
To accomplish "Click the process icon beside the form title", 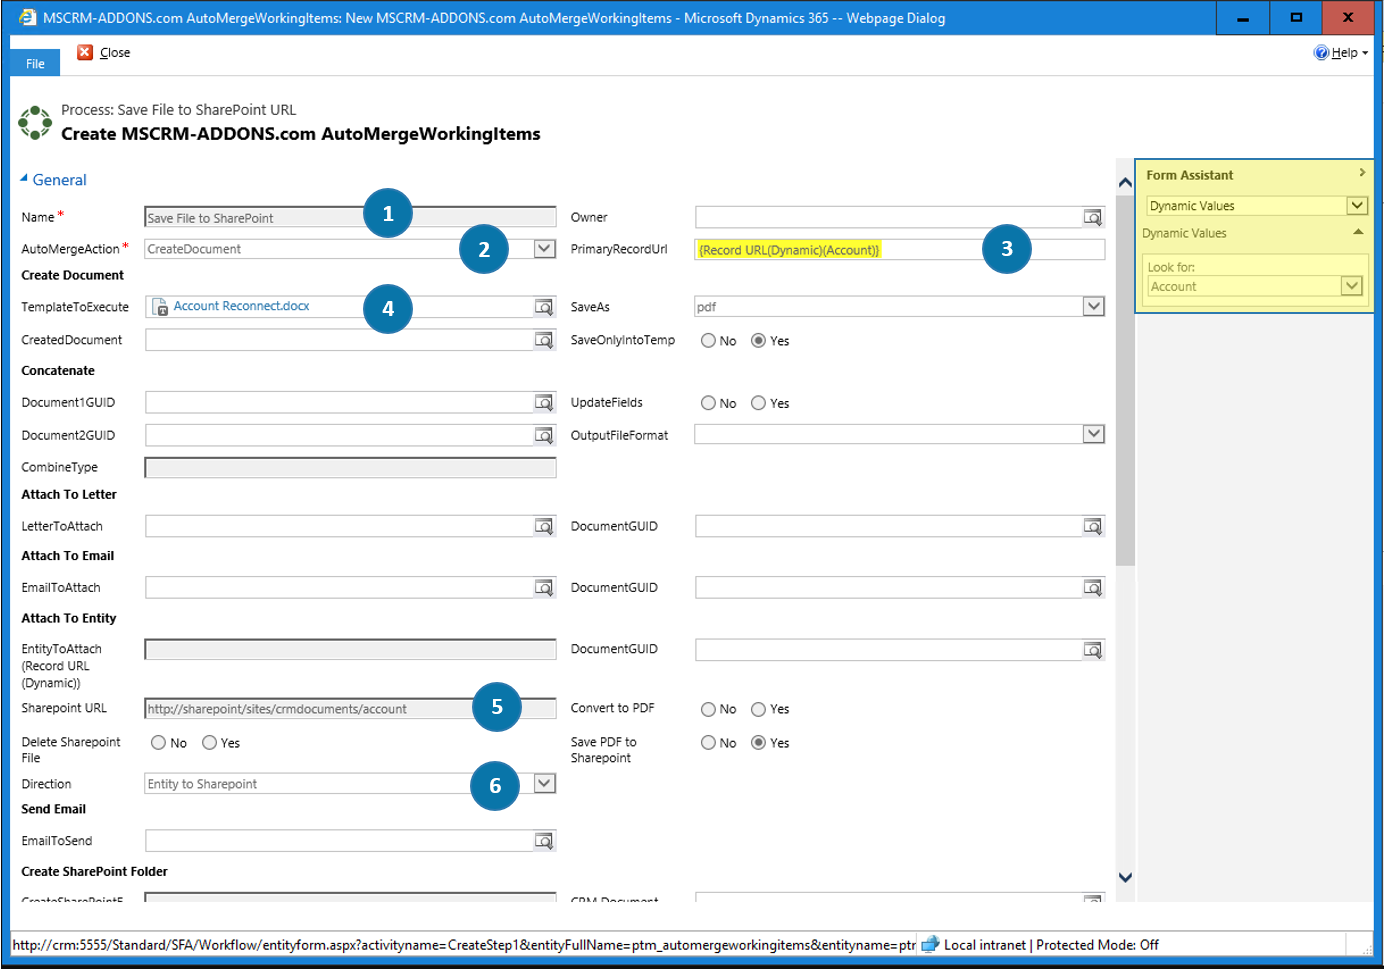I will pos(35,122).
